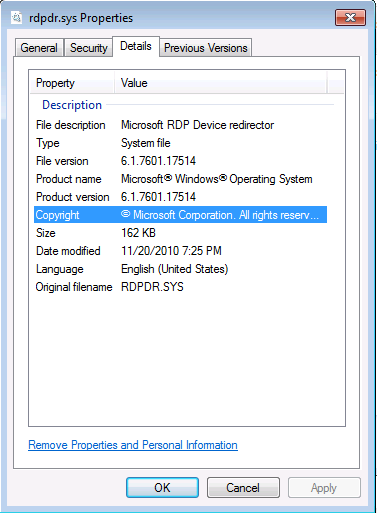The image size is (377, 513).
Task: Select the Product name property label
Action: 68,179
